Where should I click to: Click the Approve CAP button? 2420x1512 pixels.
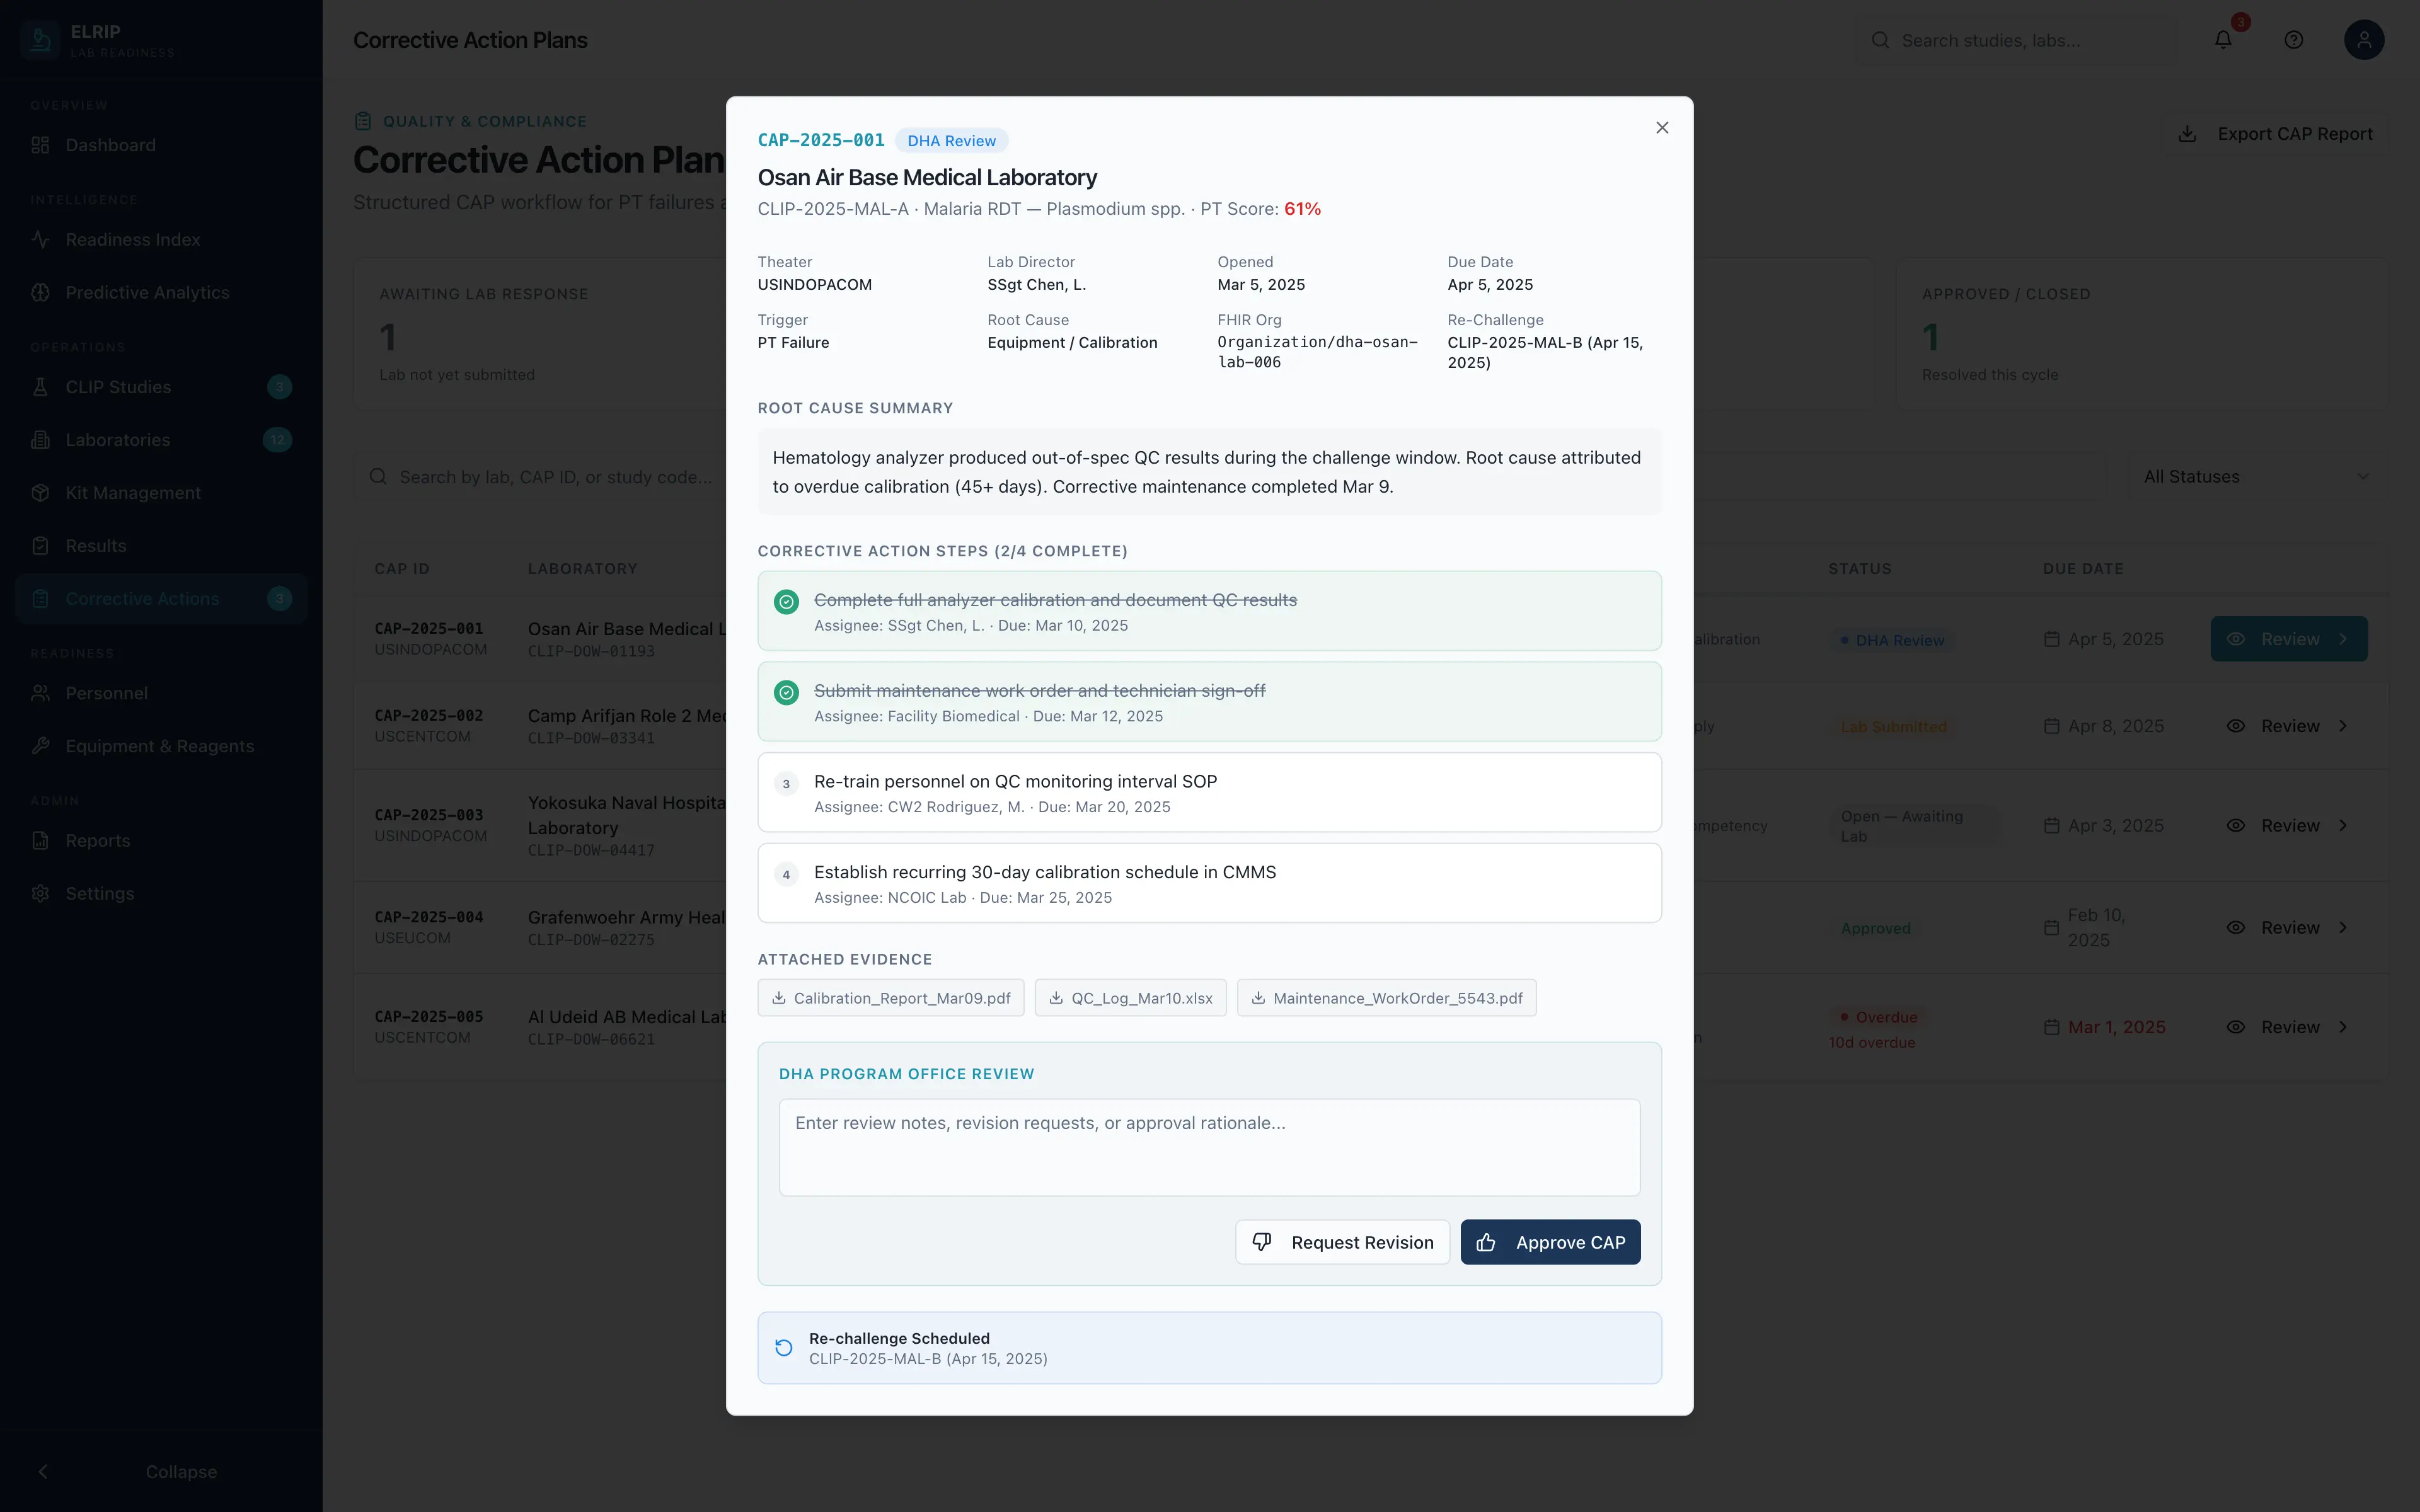tap(1550, 1242)
